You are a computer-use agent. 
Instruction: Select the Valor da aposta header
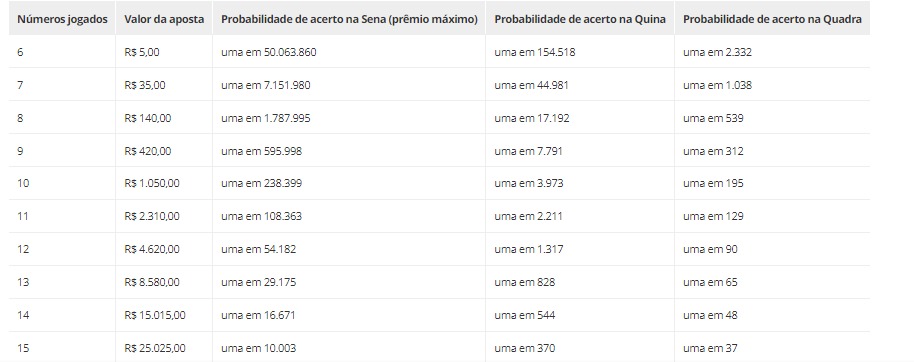pos(164,19)
